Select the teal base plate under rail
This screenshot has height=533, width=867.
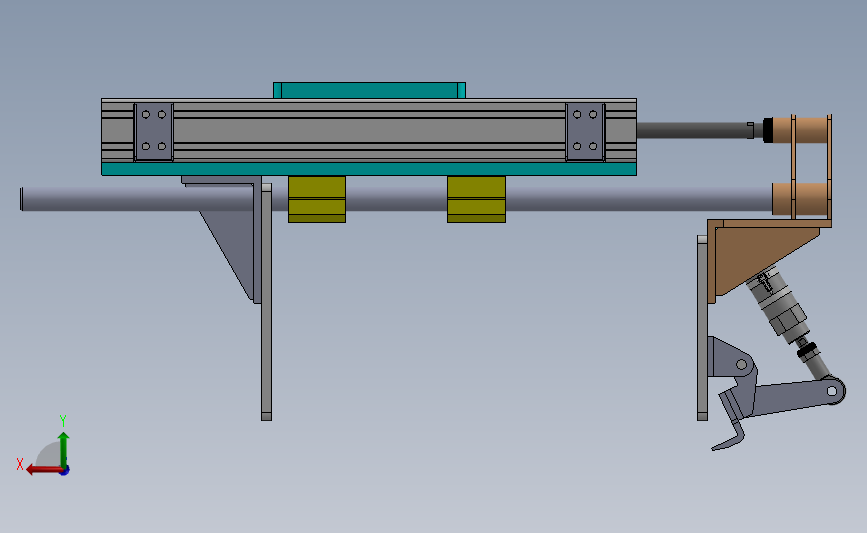click(x=369, y=169)
